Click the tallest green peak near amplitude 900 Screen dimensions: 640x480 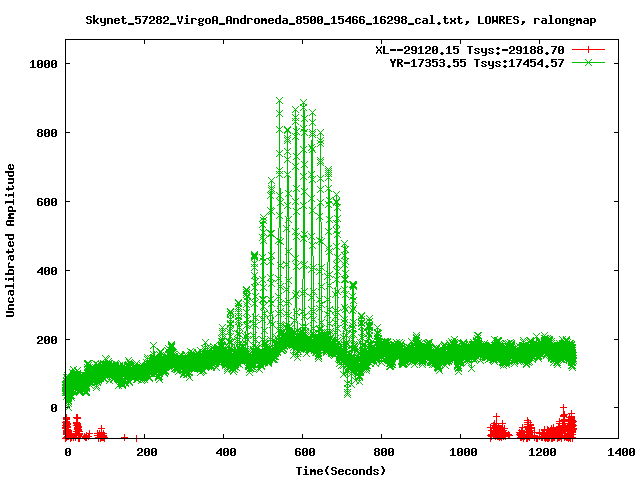(280, 101)
